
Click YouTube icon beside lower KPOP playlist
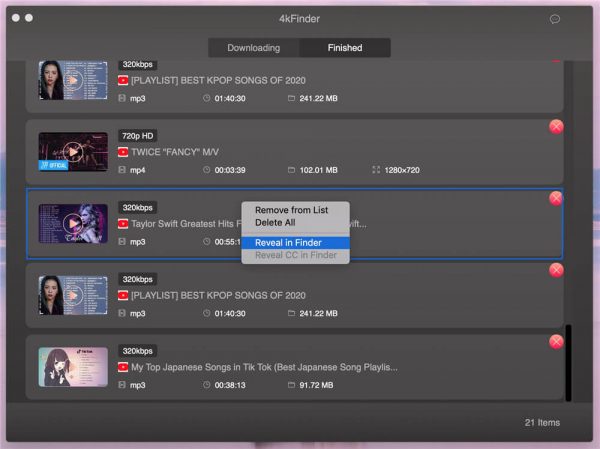[123, 296]
